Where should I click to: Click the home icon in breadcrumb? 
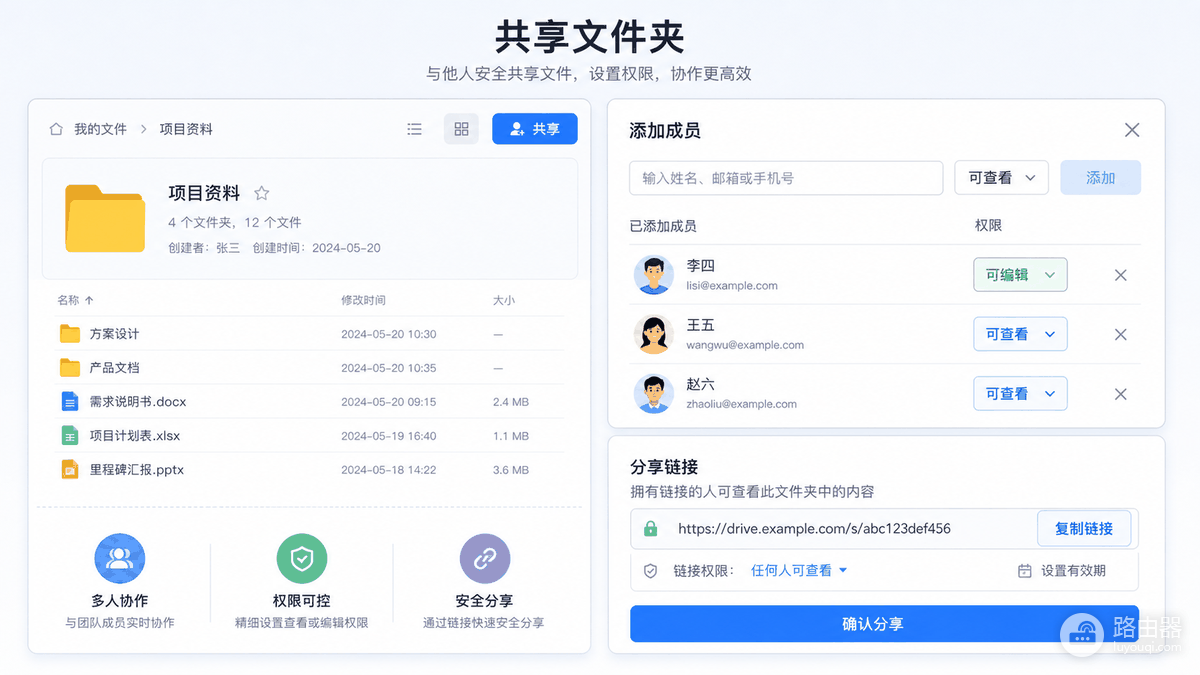pos(56,129)
